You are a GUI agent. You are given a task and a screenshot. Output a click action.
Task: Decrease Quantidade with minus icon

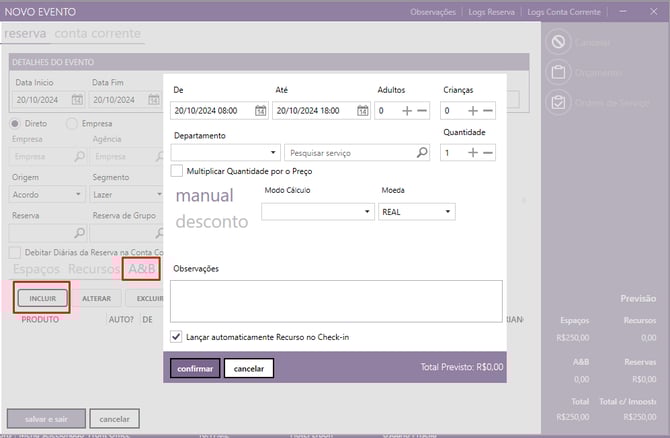tap(487, 153)
